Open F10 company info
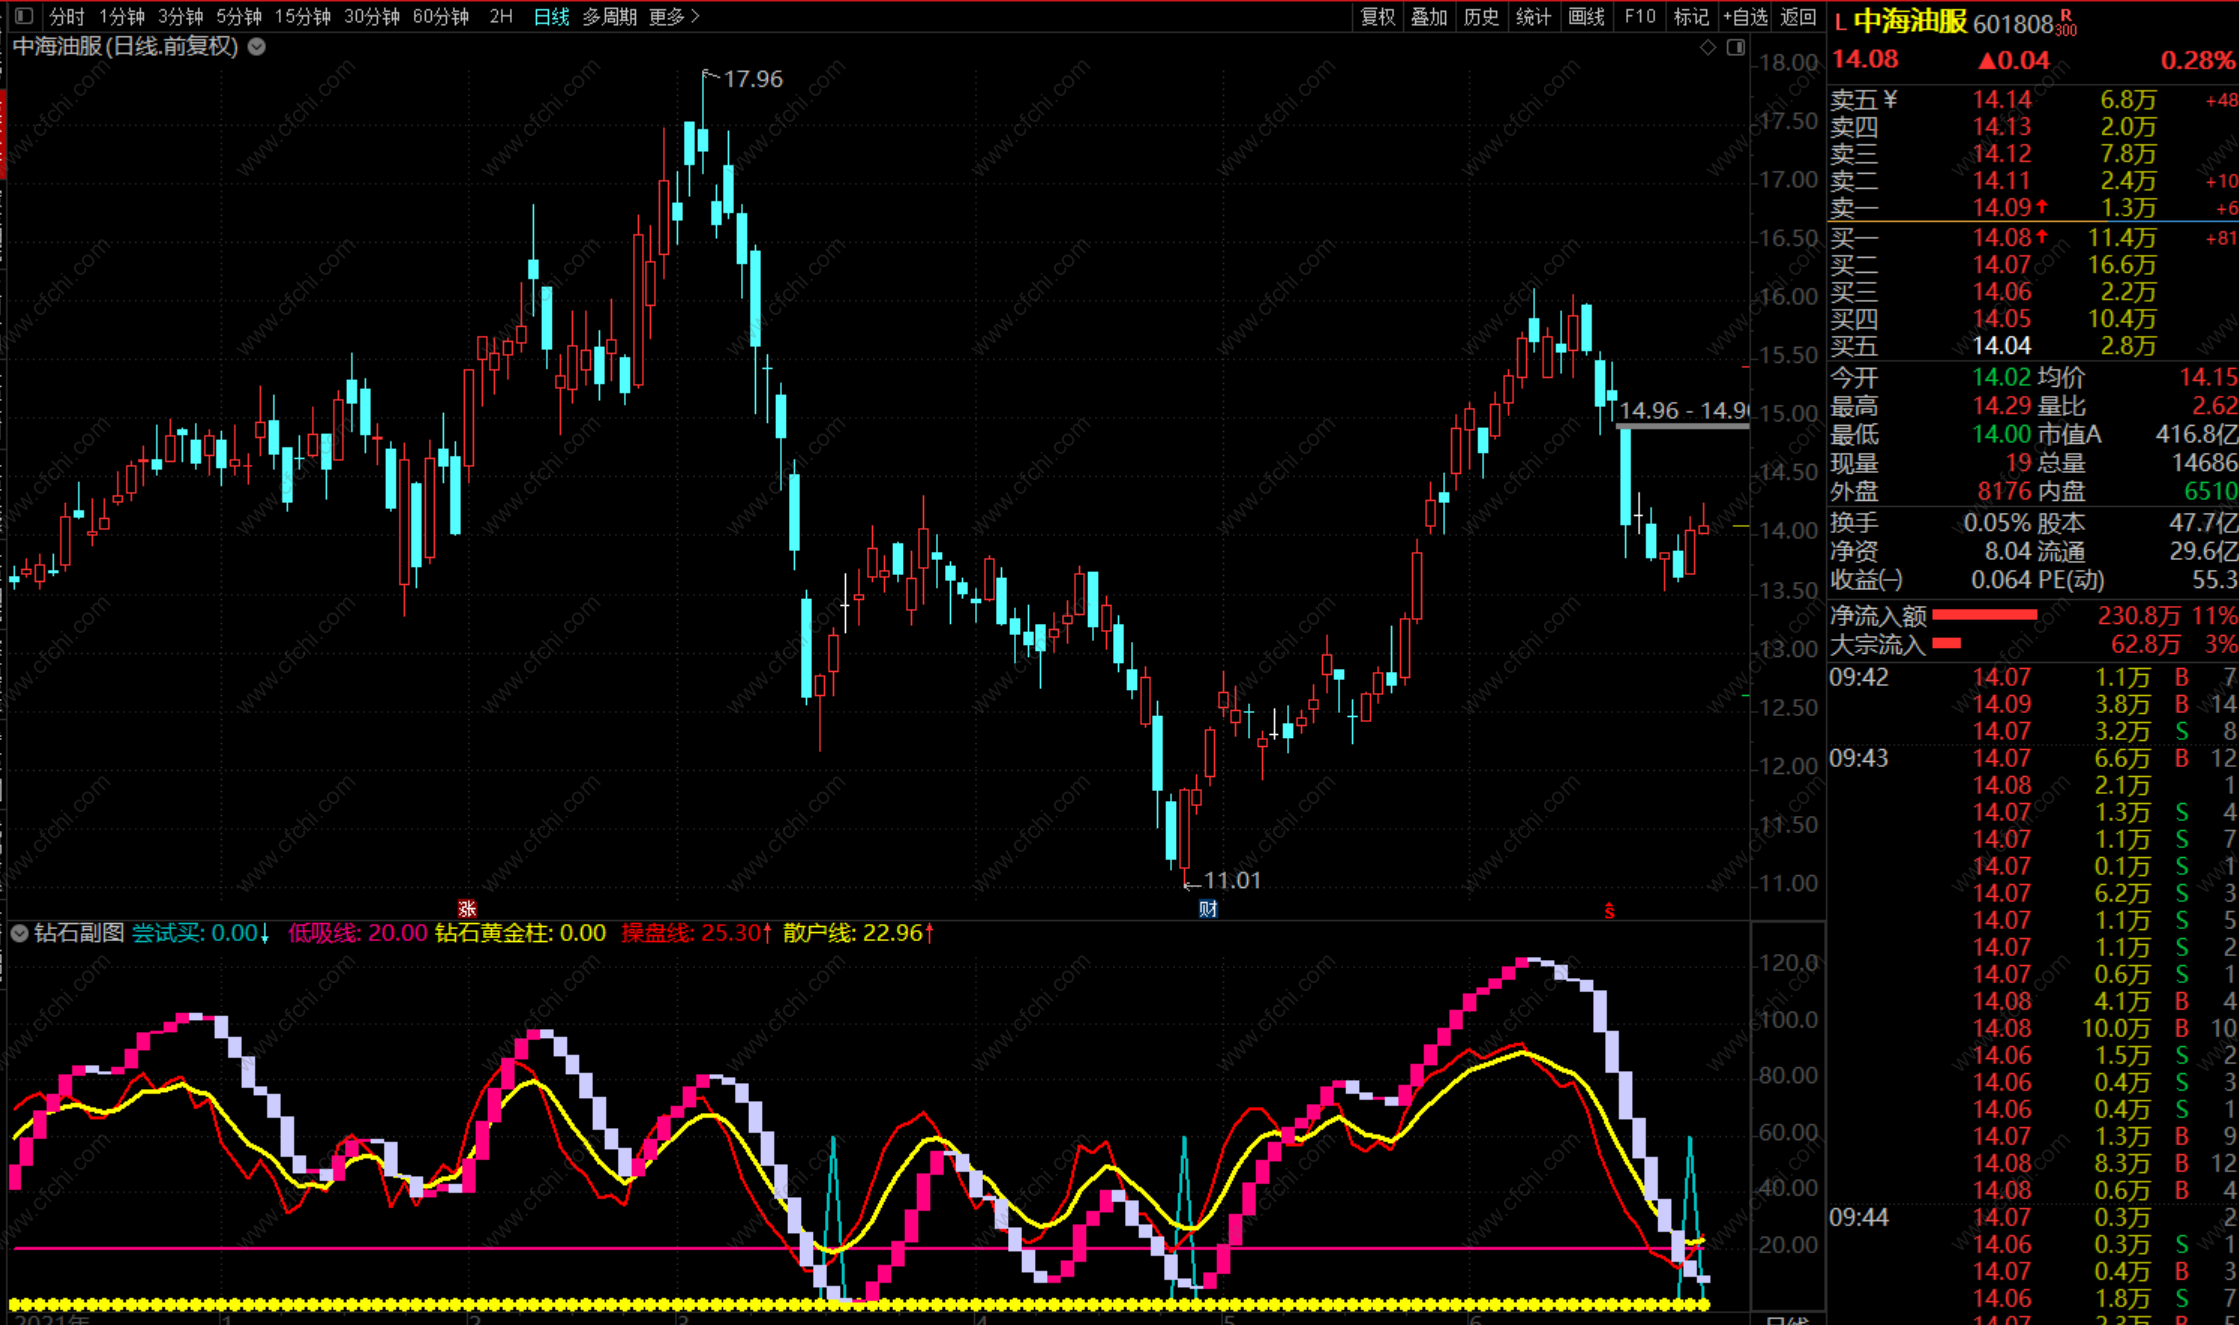 (1640, 16)
